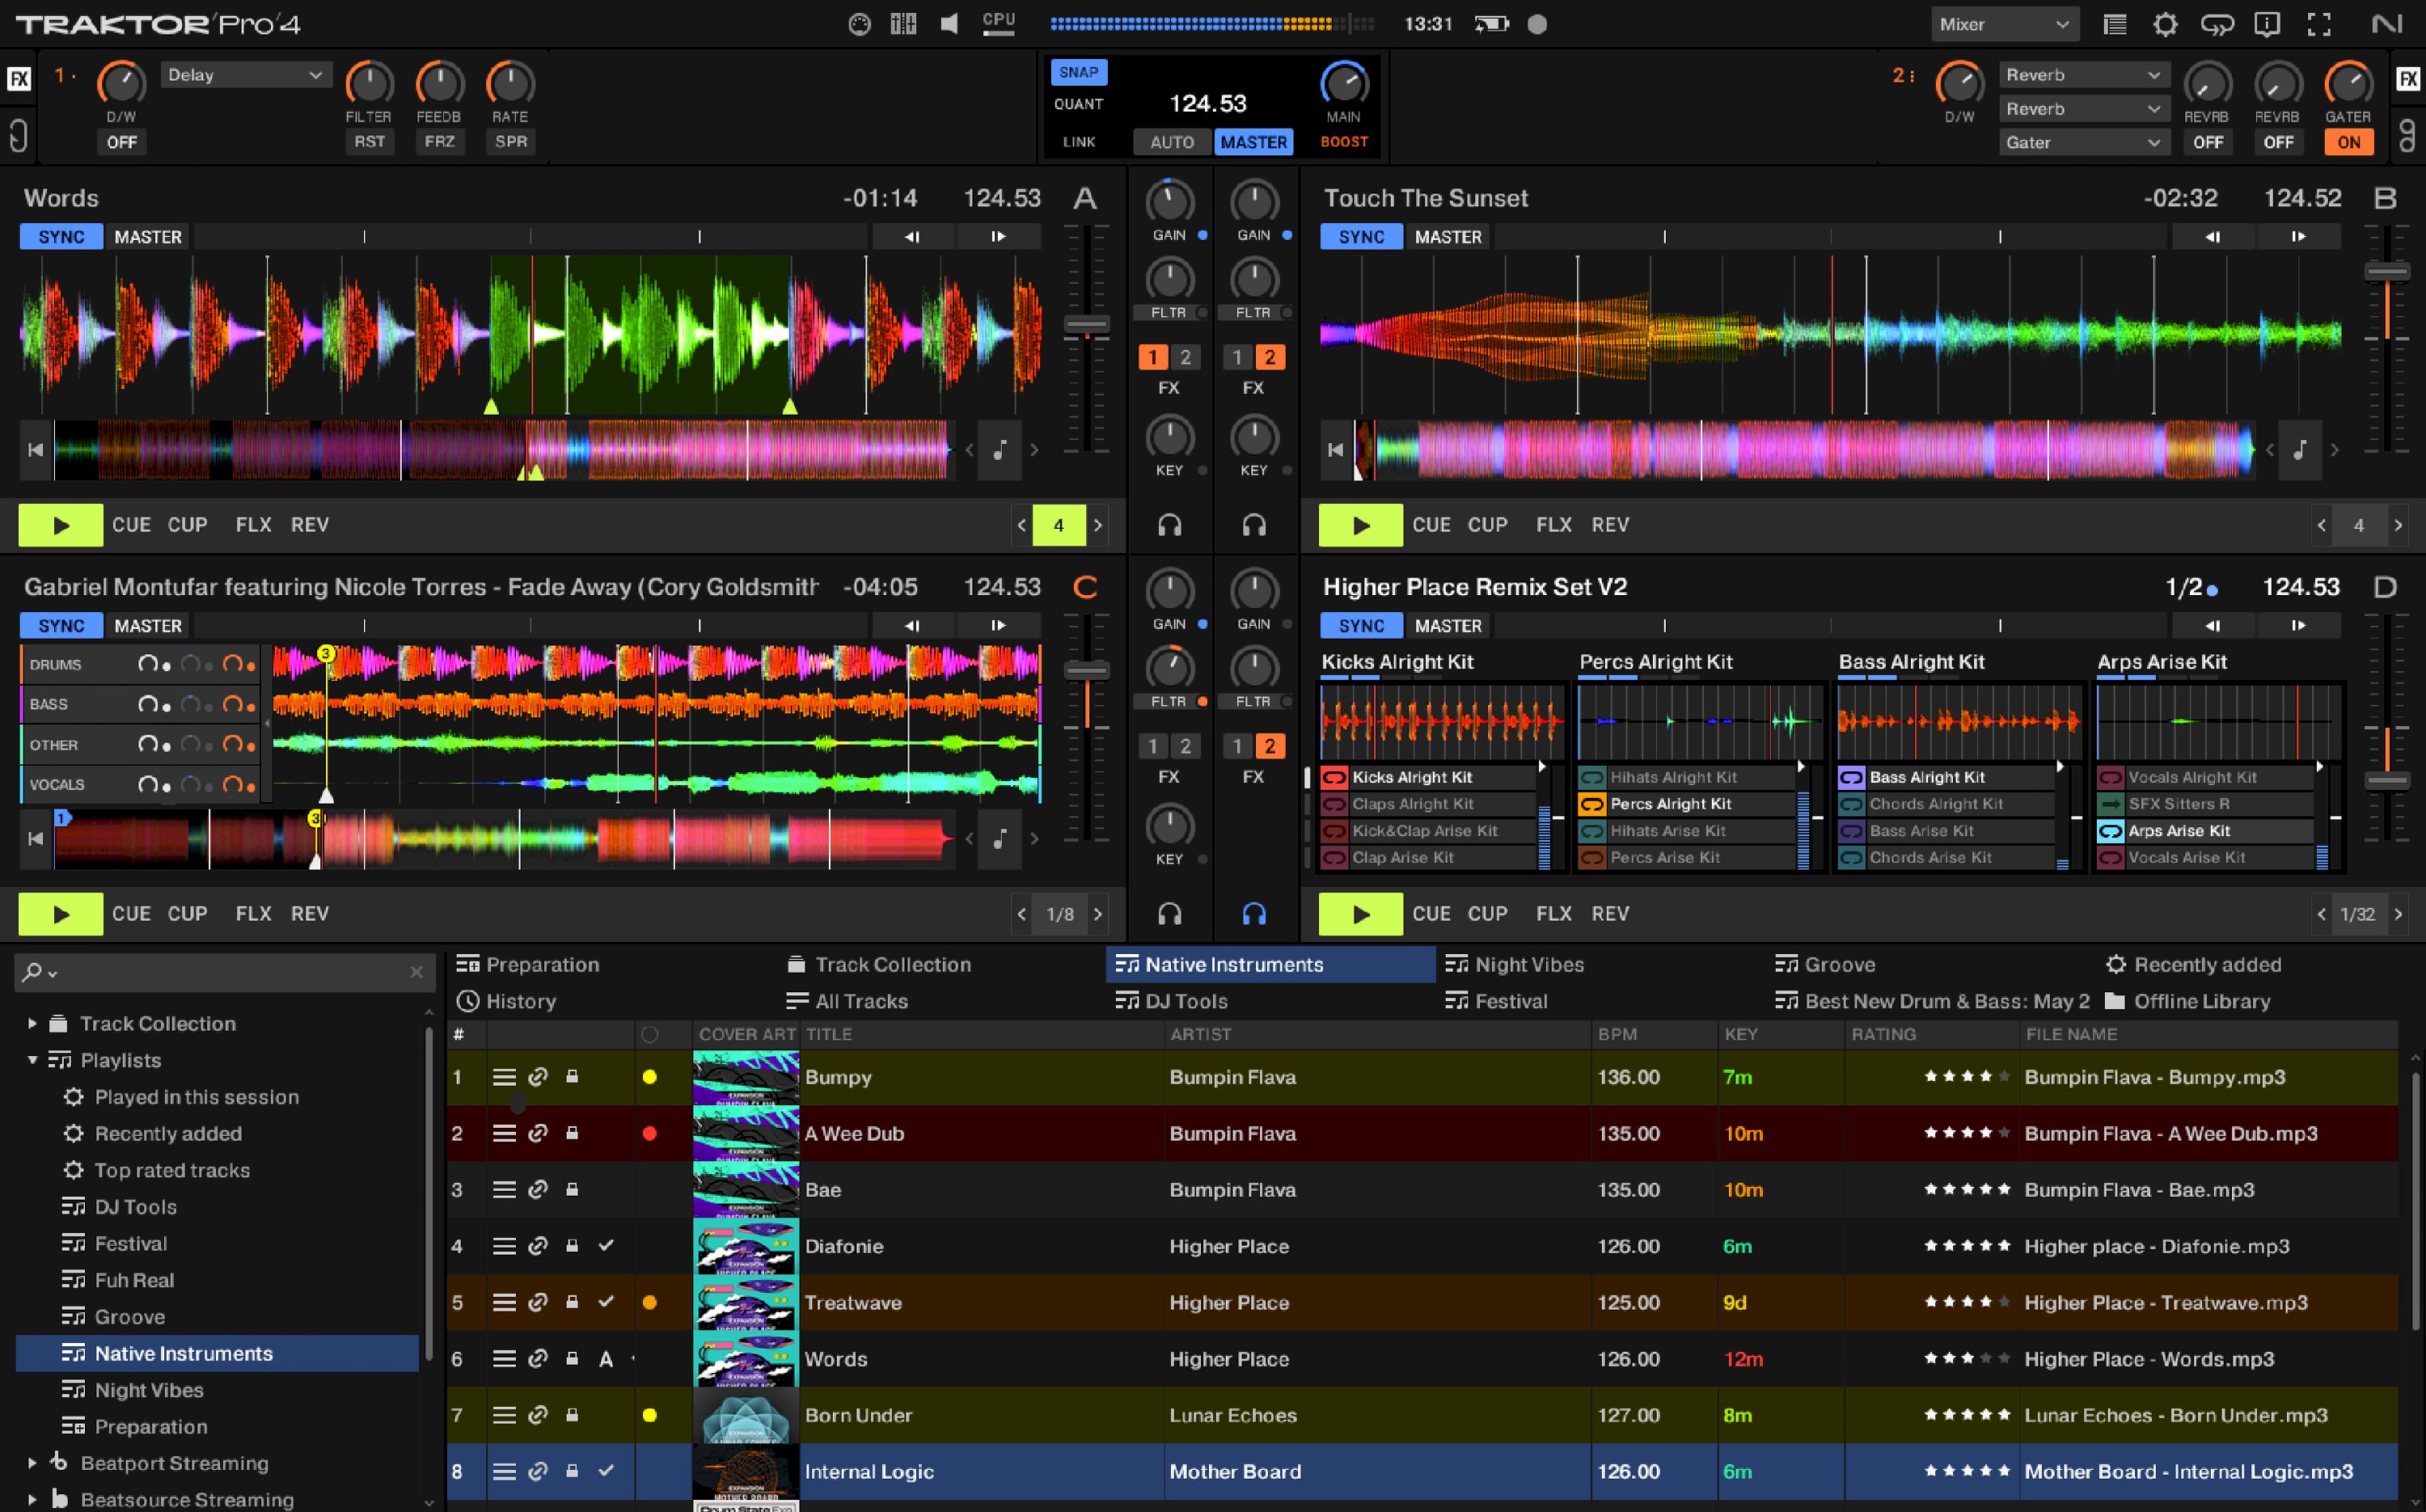Open the FX panel icon at top left

pos(18,78)
